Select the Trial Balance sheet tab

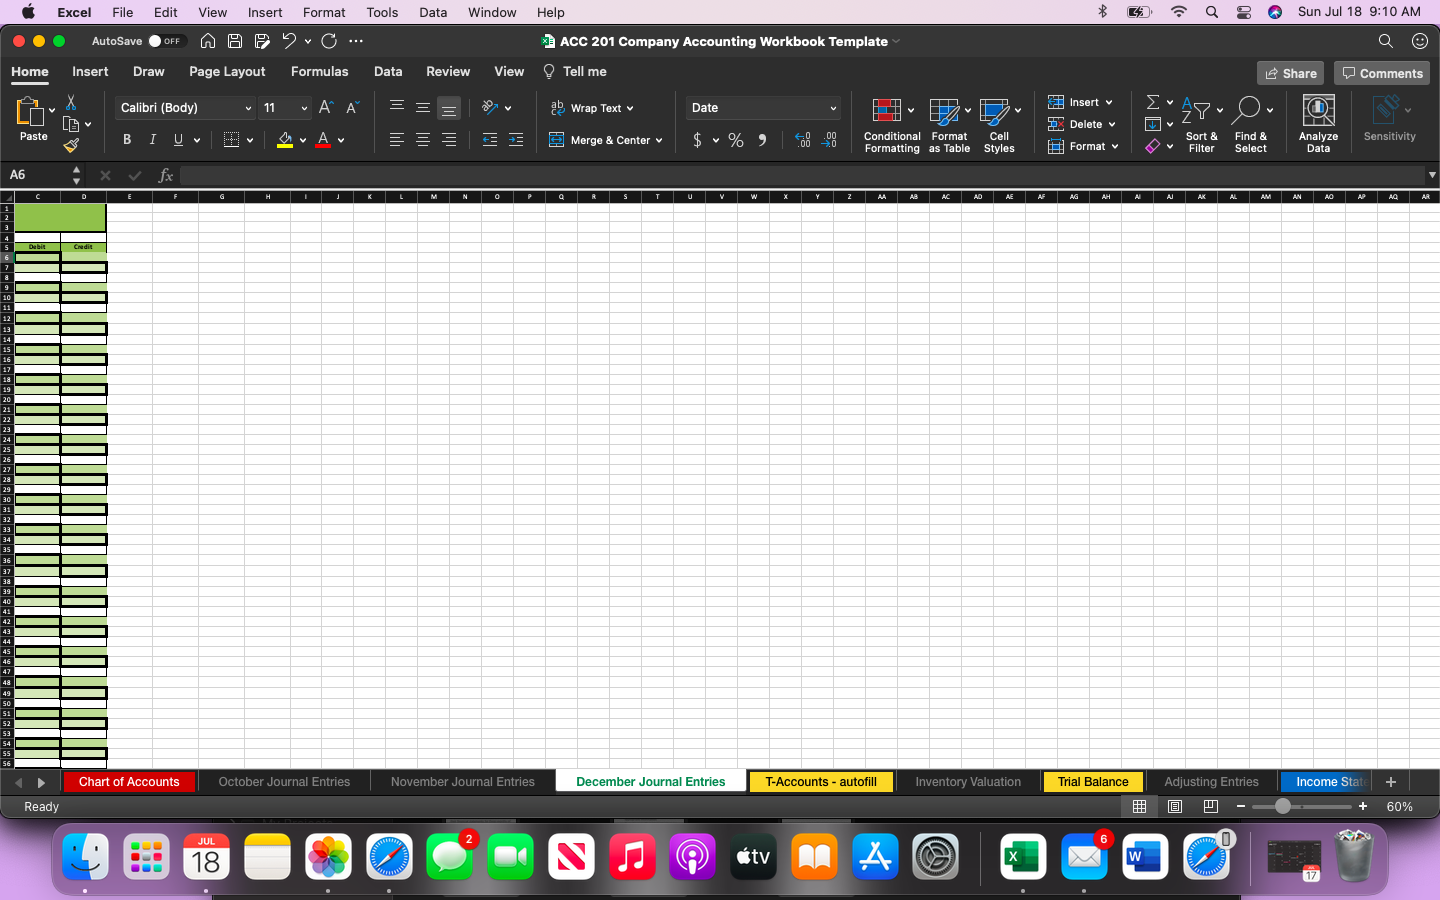click(1093, 782)
